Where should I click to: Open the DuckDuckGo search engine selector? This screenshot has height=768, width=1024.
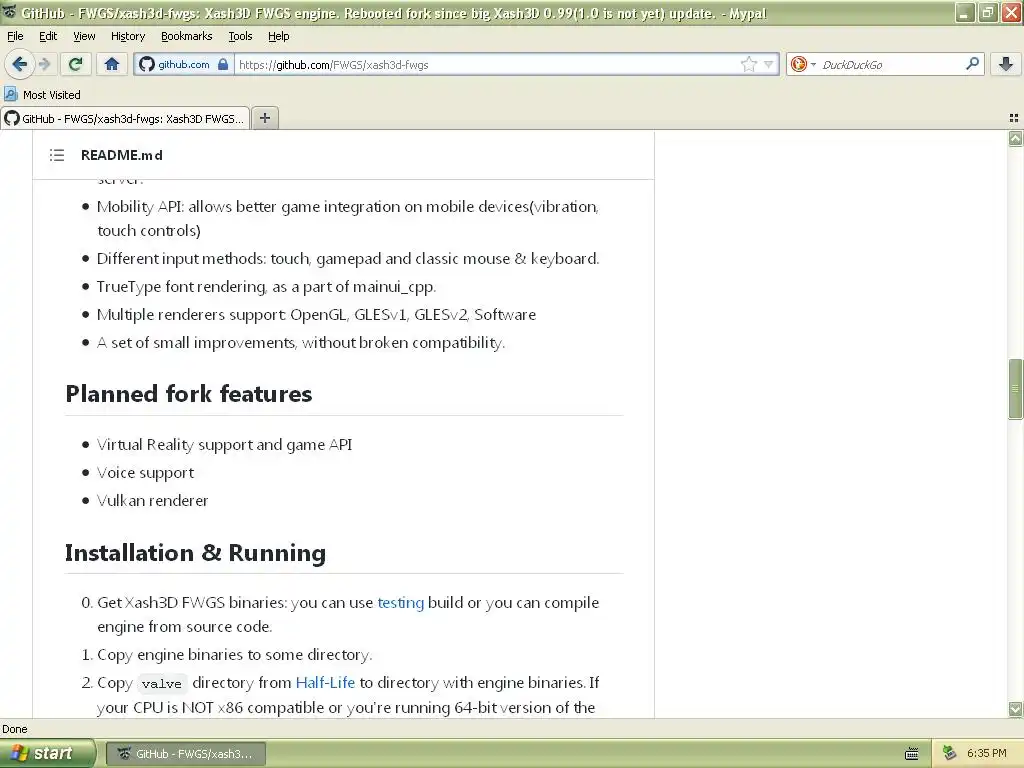803,64
